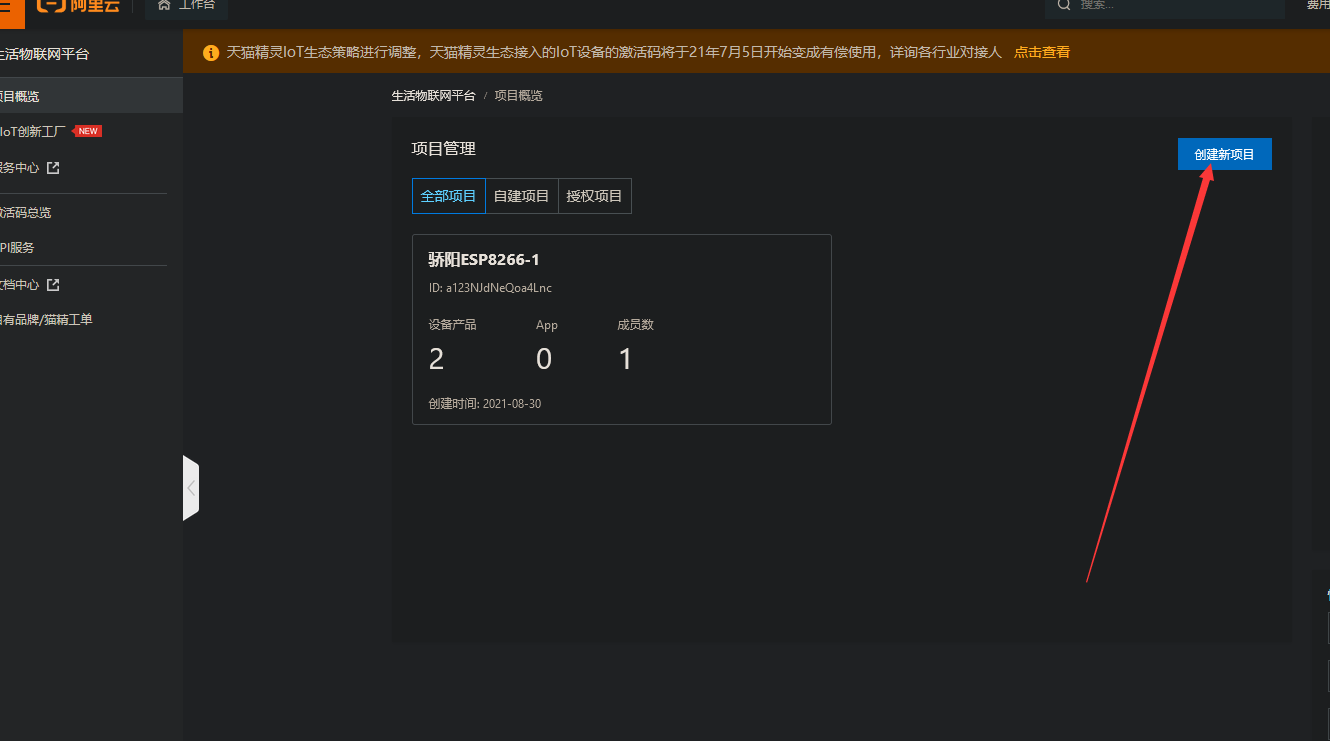Collapse the sidebar with the arrow handle
Viewport: 1330px width, 741px height.
pos(191,488)
